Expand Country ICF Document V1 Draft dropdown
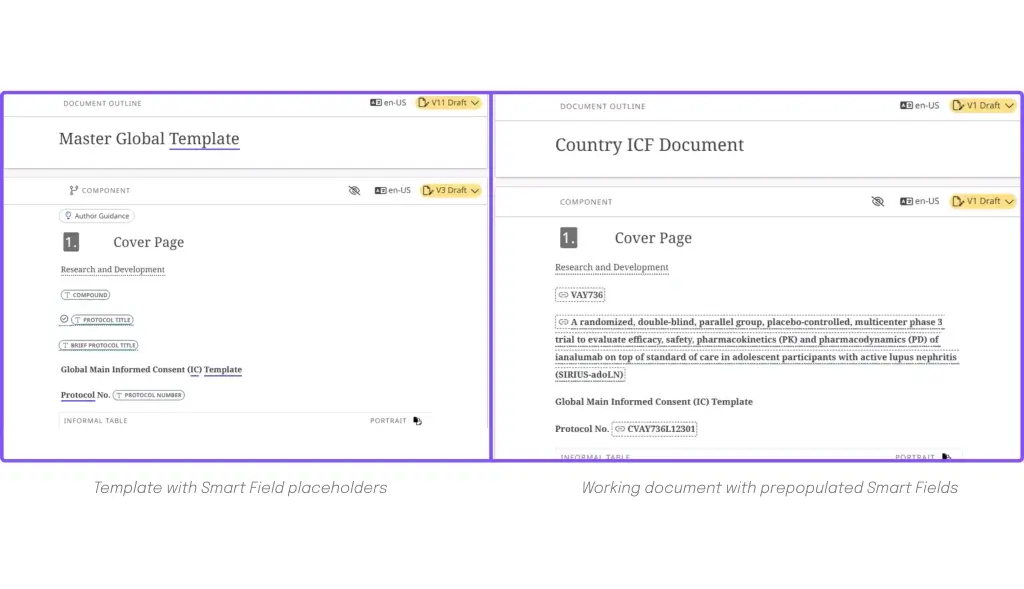 coord(983,105)
